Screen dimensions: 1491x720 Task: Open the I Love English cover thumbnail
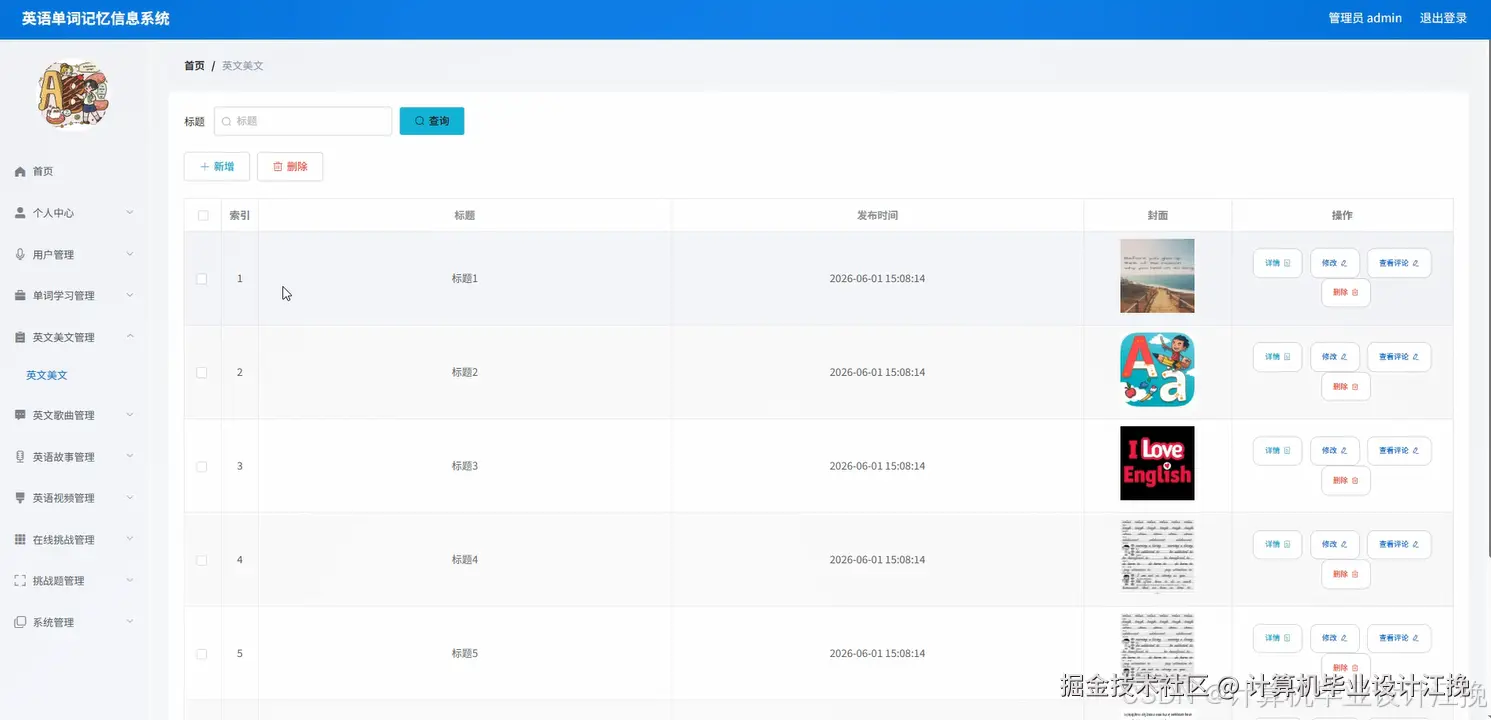coord(1157,464)
